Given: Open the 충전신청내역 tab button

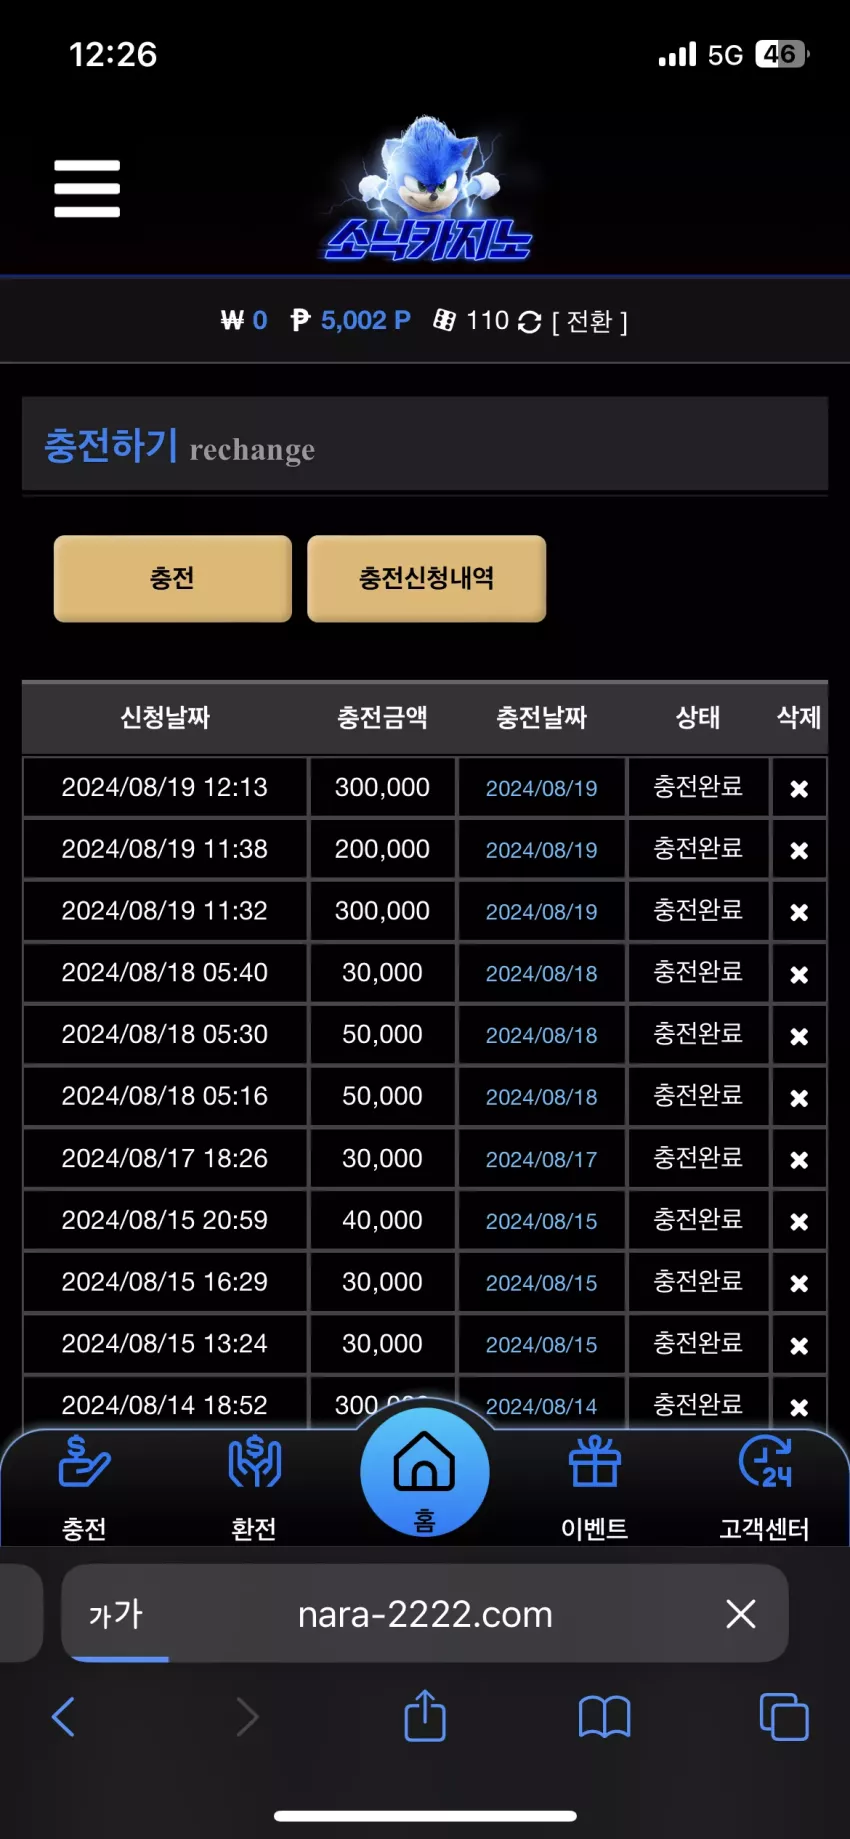Looking at the screenshot, I should [x=426, y=578].
